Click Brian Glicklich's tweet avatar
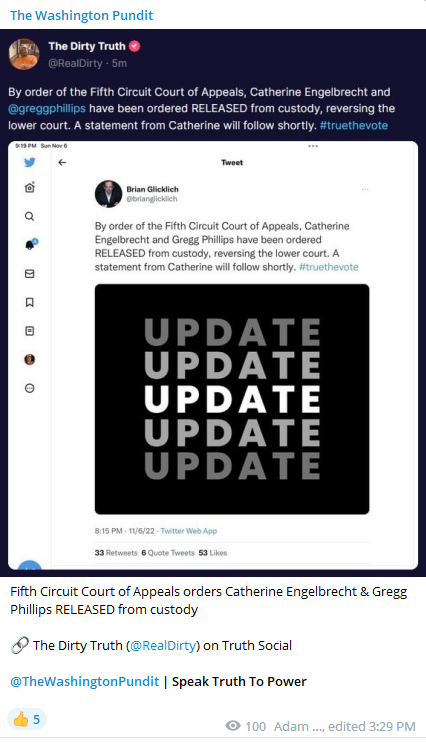Image resolution: width=426 pixels, height=743 pixels. coord(109,194)
